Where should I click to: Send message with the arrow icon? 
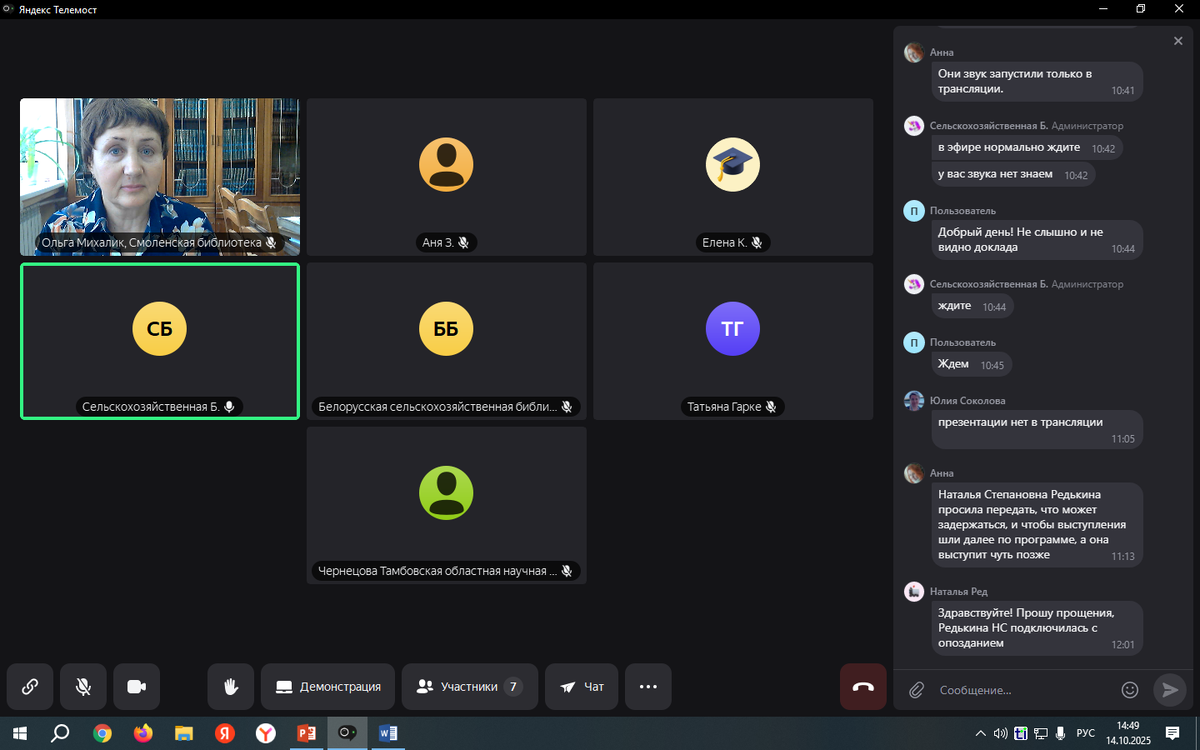[x=1168, y=689]
